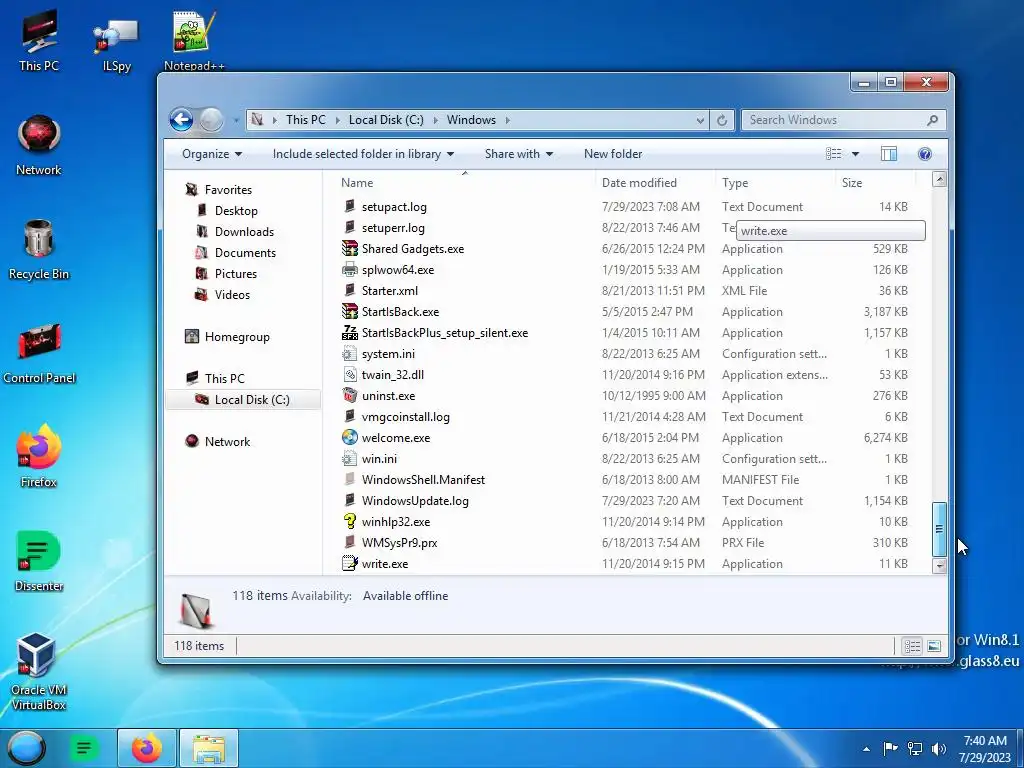Show hidden tray icons arrow

pos(867,749)
